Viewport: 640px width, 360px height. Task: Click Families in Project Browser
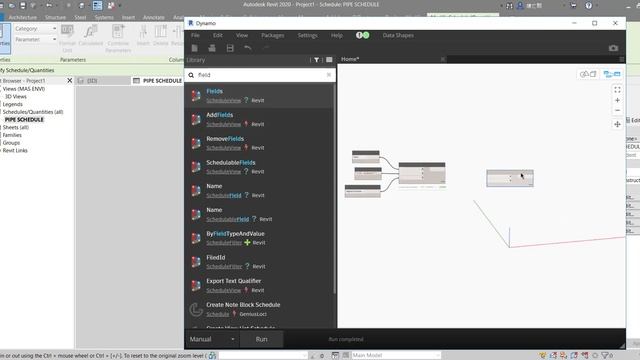(x=12, y=135)
